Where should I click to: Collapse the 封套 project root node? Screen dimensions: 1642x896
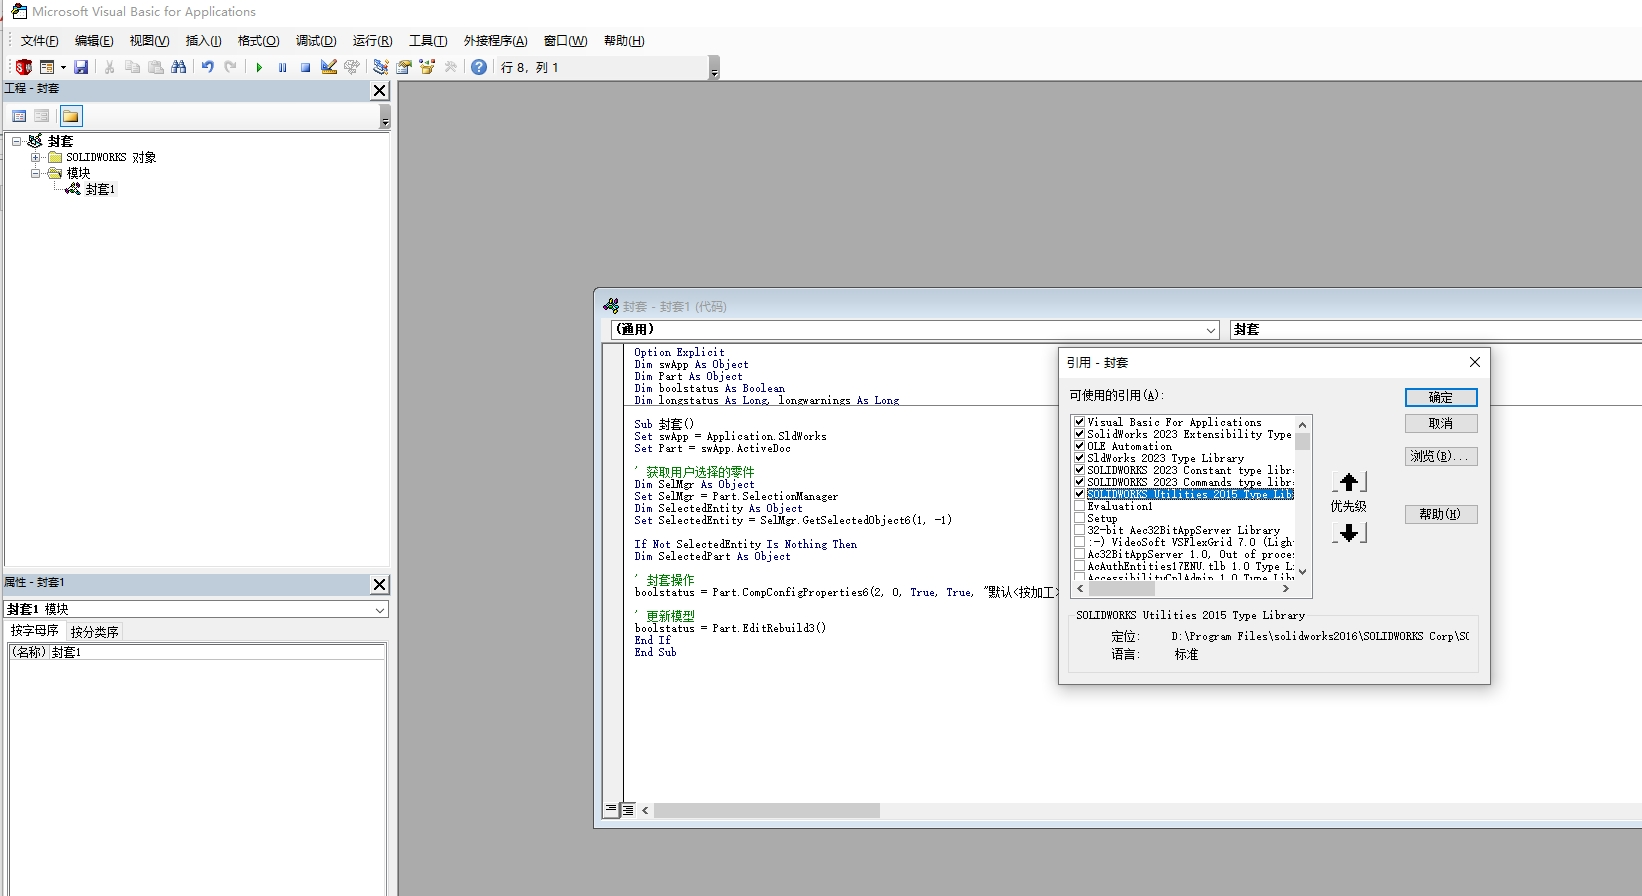17,141
